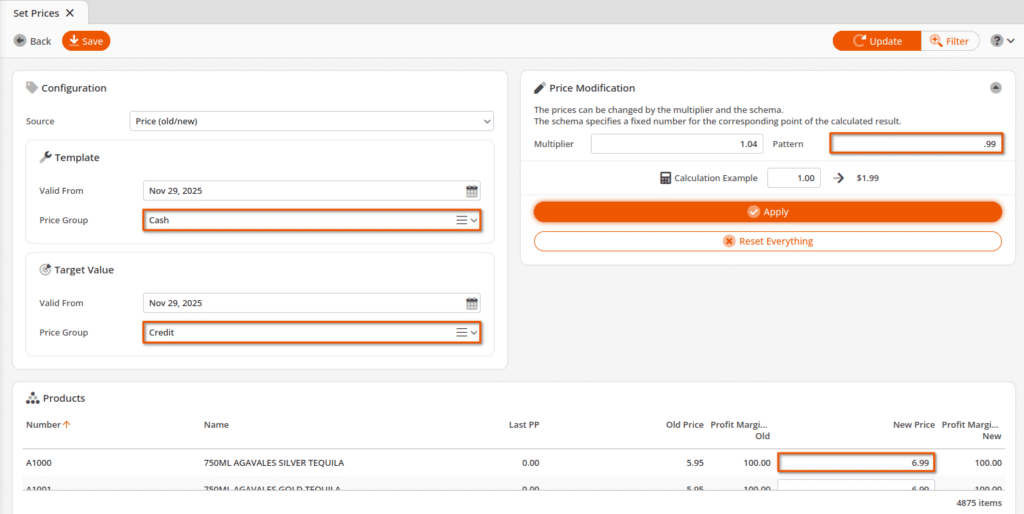Open calendar for Template Valid From
The width and height of the screenshot is (1024, 514).
tap(472, 191)
